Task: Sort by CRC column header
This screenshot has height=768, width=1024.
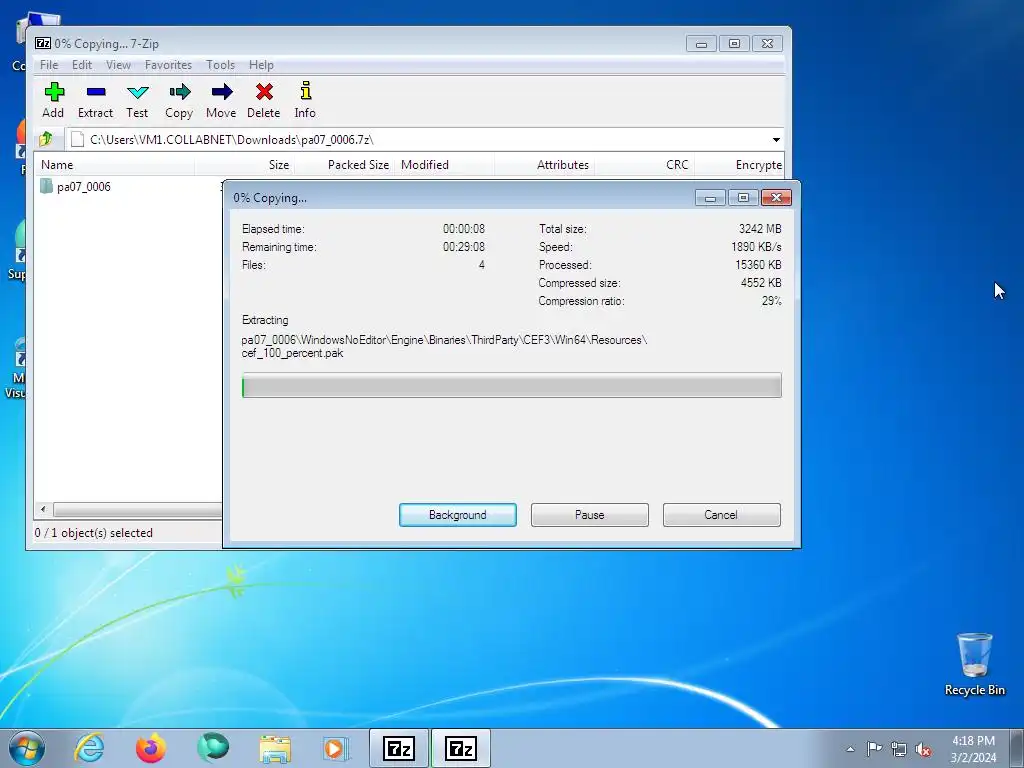Action: (645, 165)
